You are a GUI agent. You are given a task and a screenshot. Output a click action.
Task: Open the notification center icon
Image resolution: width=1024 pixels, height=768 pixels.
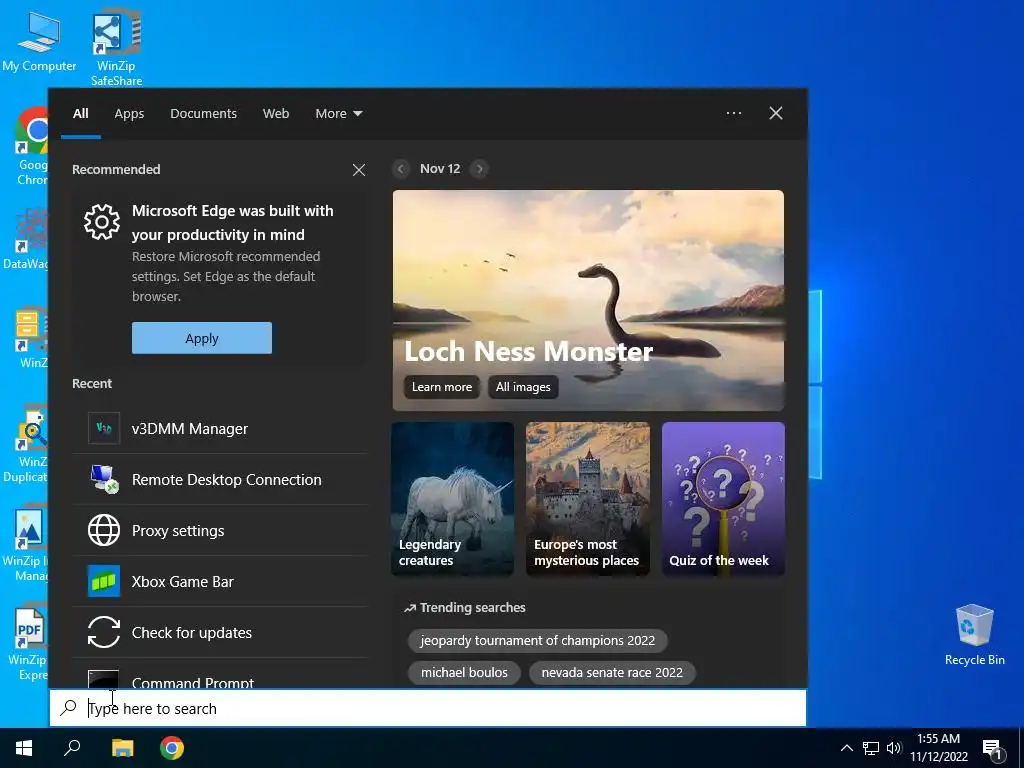point(992,749)
